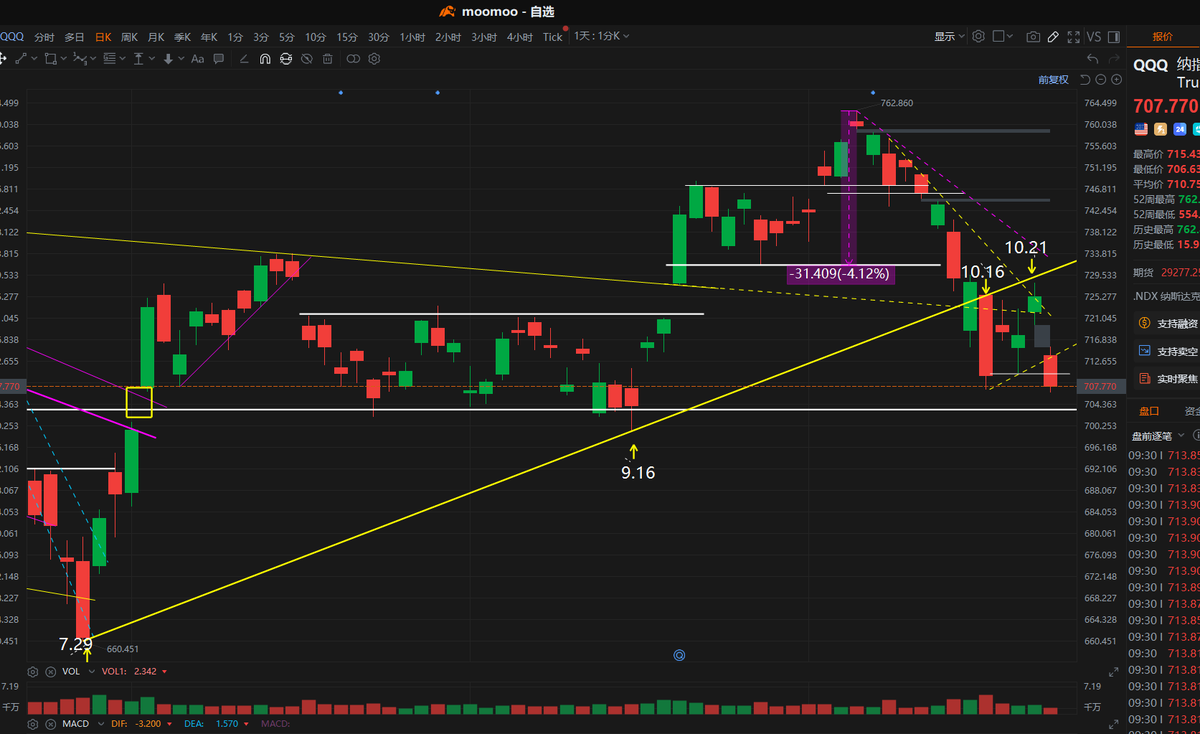1200x734 pixels.
Task: Click the blue target icon below chart
Action: click(x=679, y=656)
